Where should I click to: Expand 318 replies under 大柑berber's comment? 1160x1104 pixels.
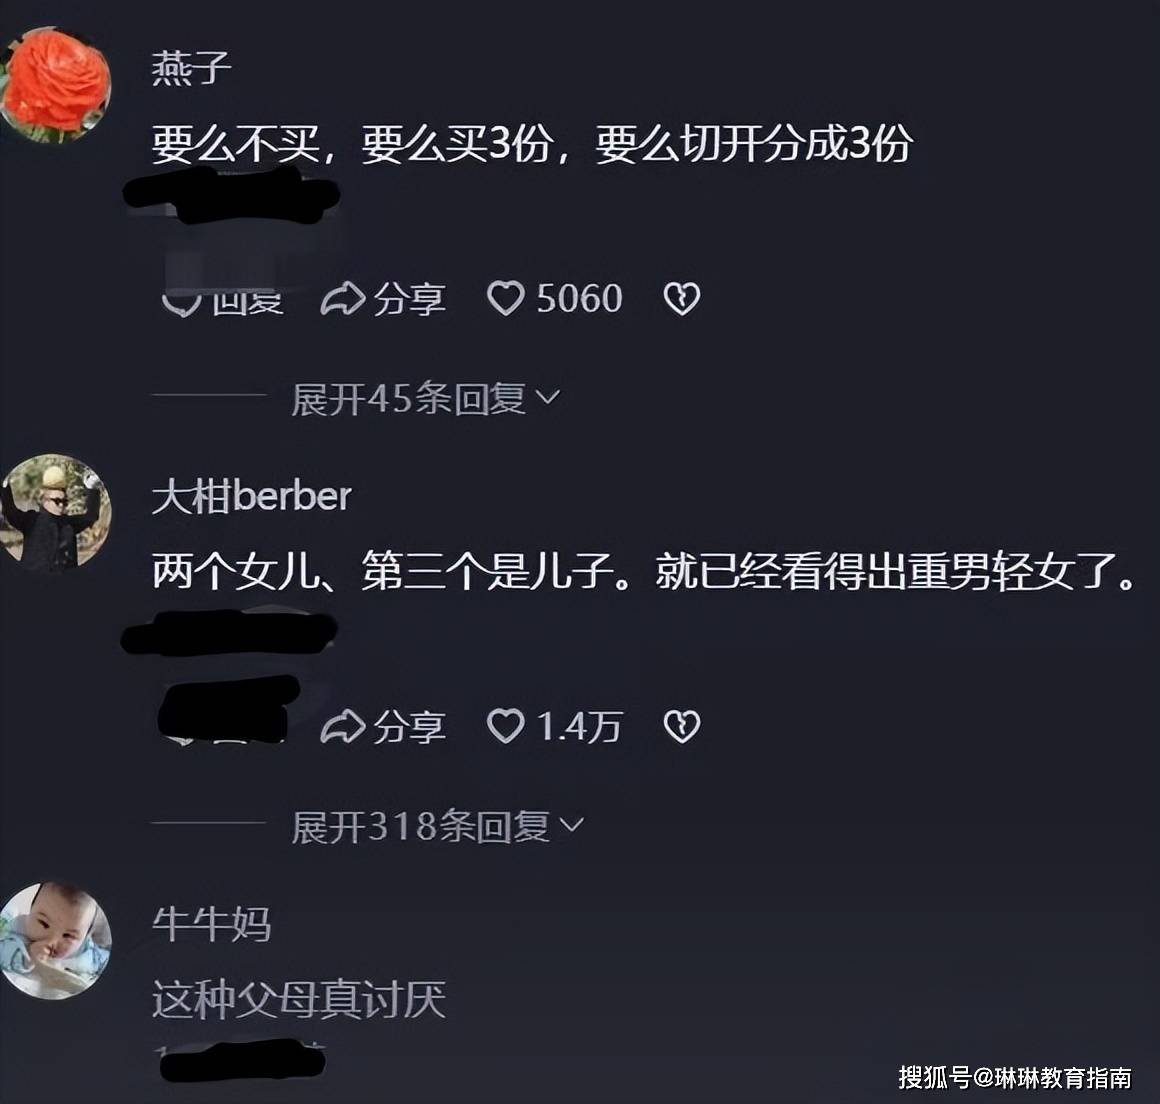click(438, 826)
